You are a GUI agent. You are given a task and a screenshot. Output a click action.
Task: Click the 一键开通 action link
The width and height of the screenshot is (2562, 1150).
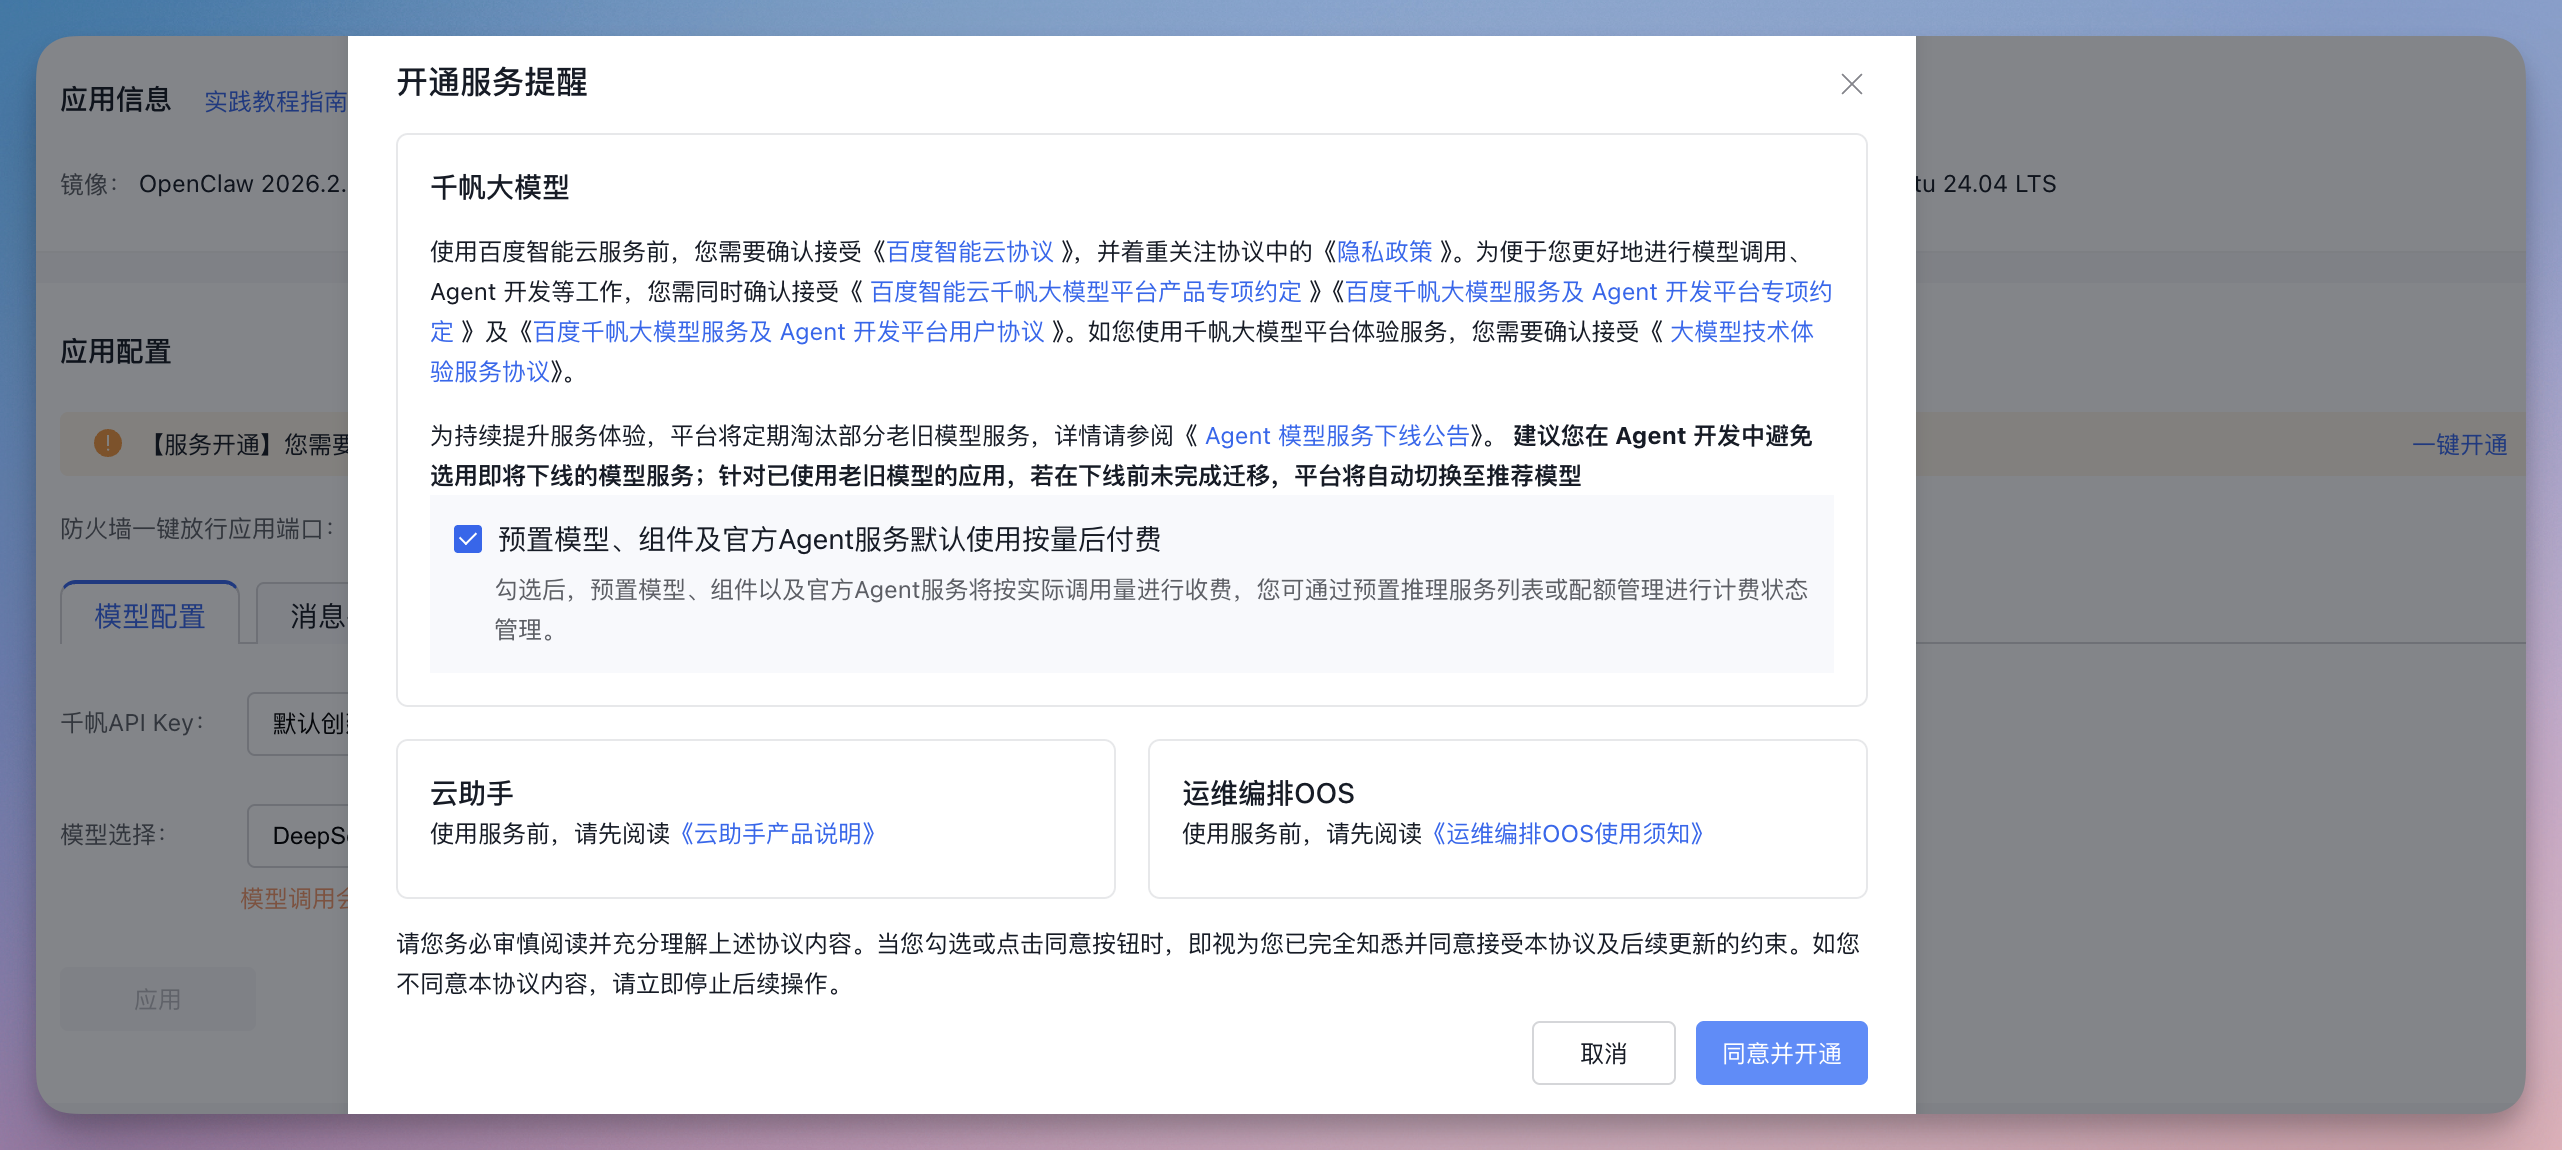point(2460,445)
